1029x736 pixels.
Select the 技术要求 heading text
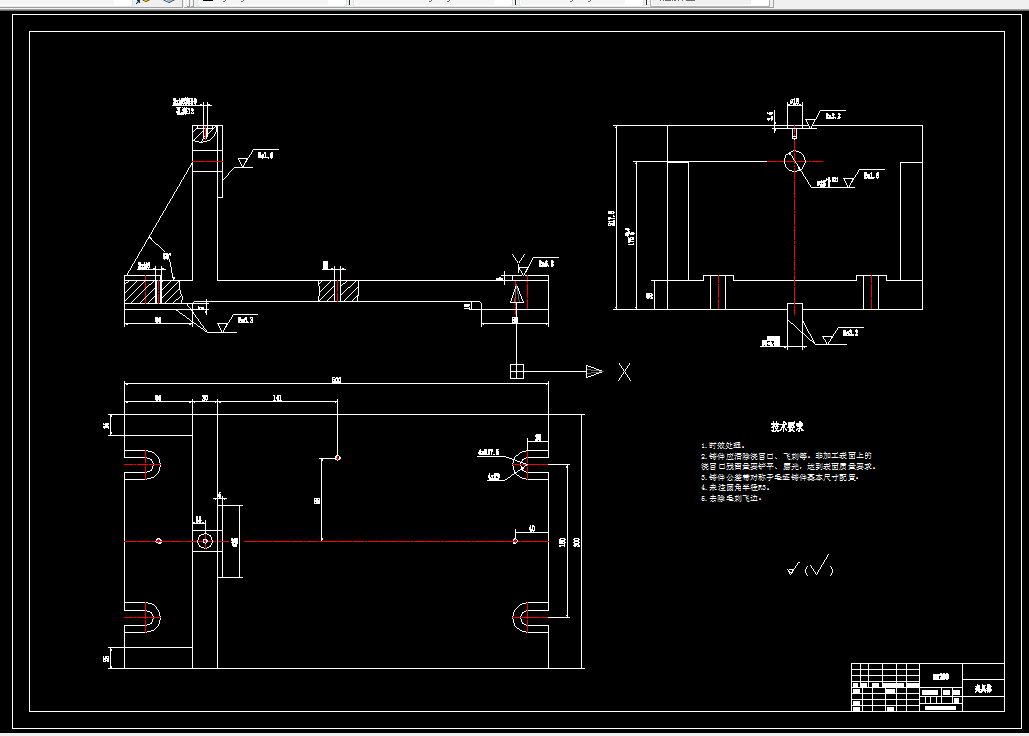tap(787, 427)
